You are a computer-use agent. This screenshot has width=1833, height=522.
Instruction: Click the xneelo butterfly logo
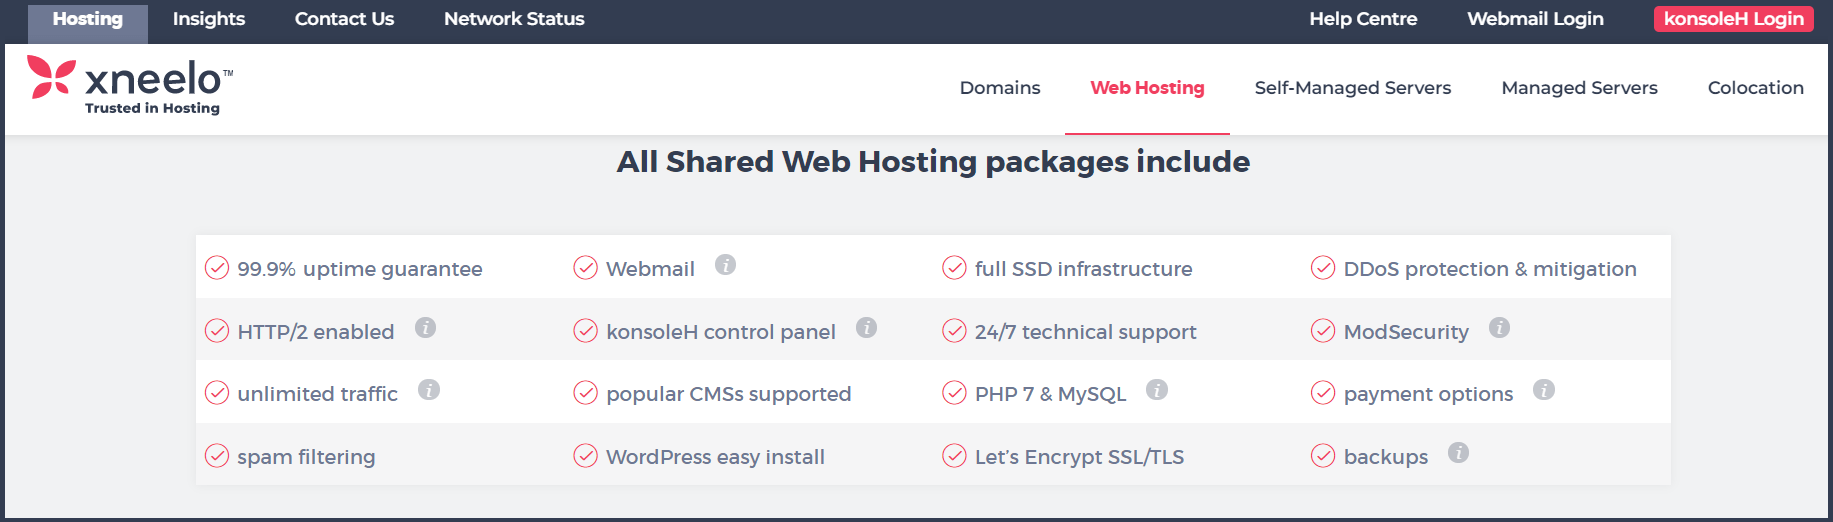point(51,77)
